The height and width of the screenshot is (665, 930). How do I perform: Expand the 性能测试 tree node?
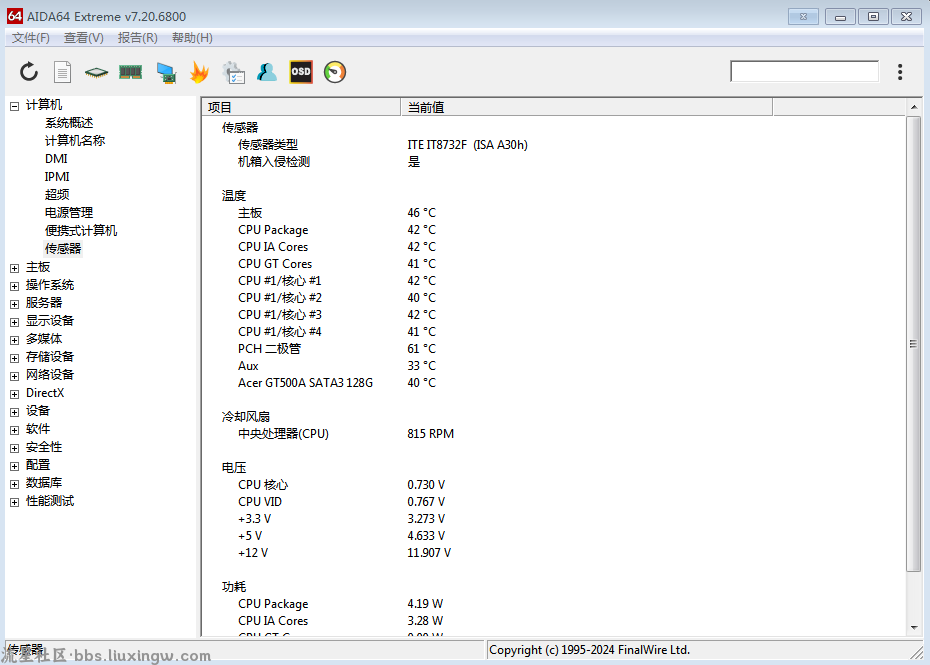point(15,502)
